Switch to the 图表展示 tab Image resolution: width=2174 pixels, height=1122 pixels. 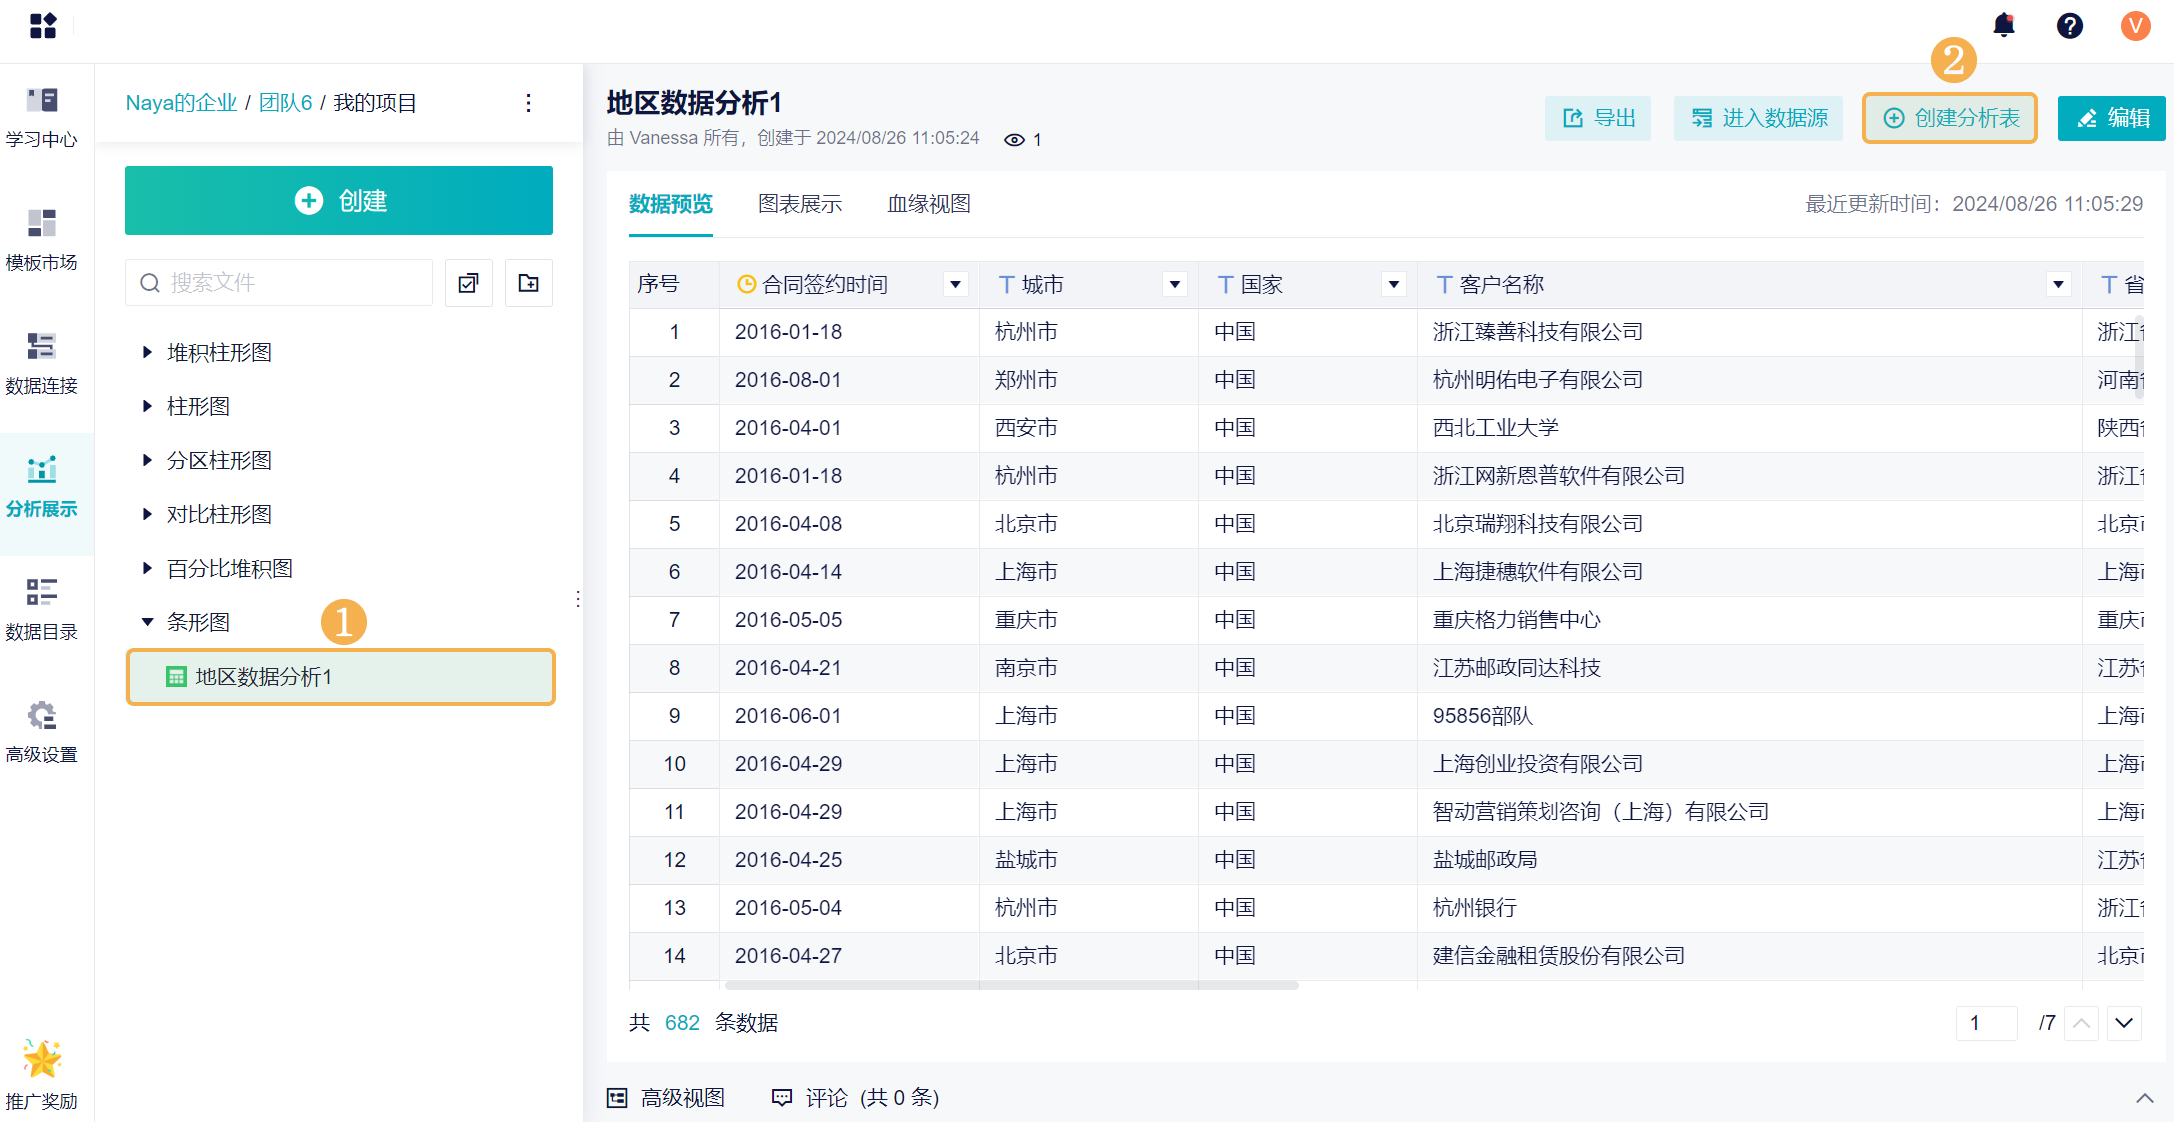coord(800,204)
